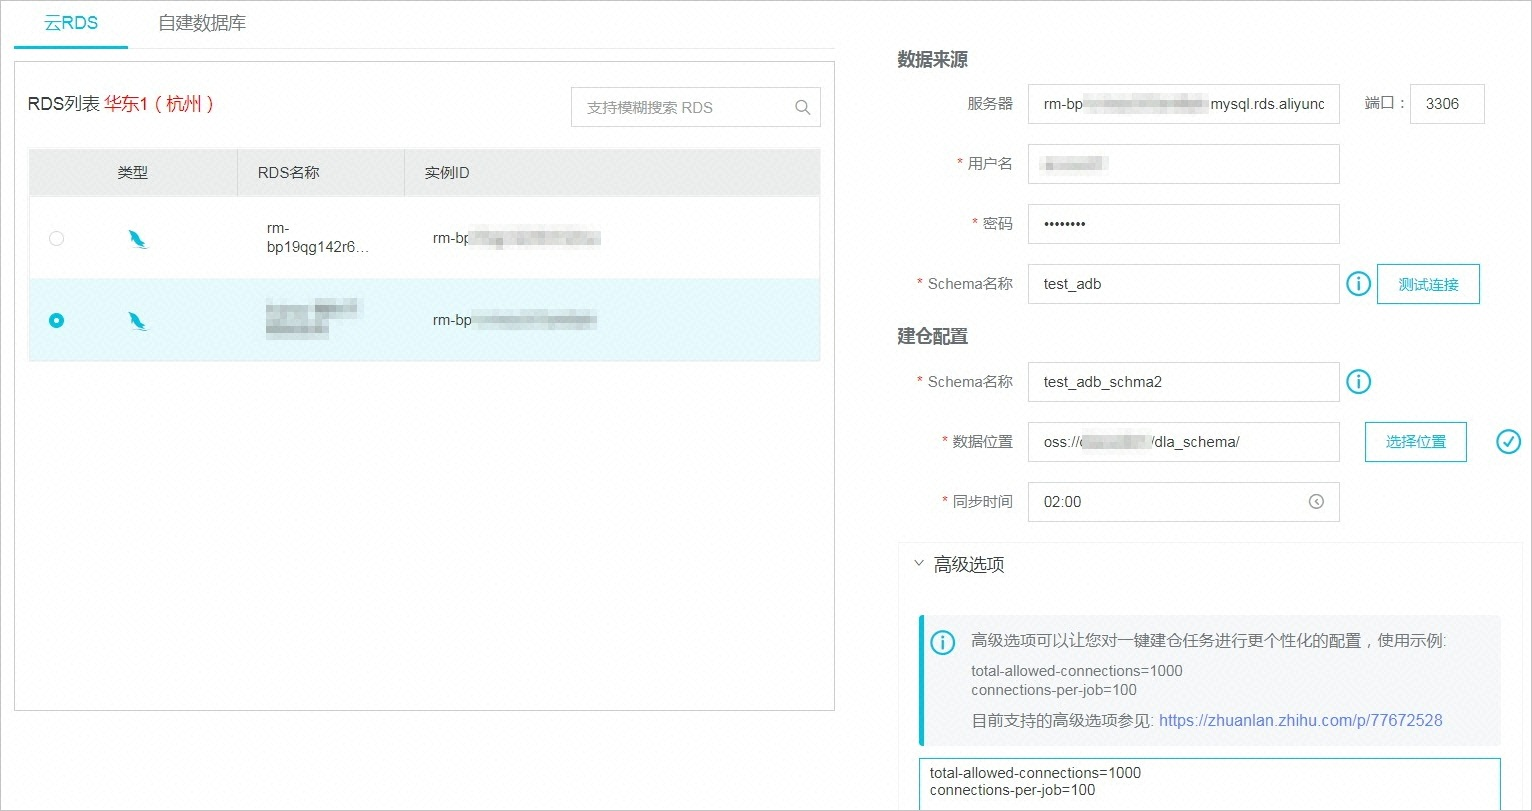Viewport: 1532px width, 811px height.
Task: Click the 测试连接 button
Action: (1427, 284)
